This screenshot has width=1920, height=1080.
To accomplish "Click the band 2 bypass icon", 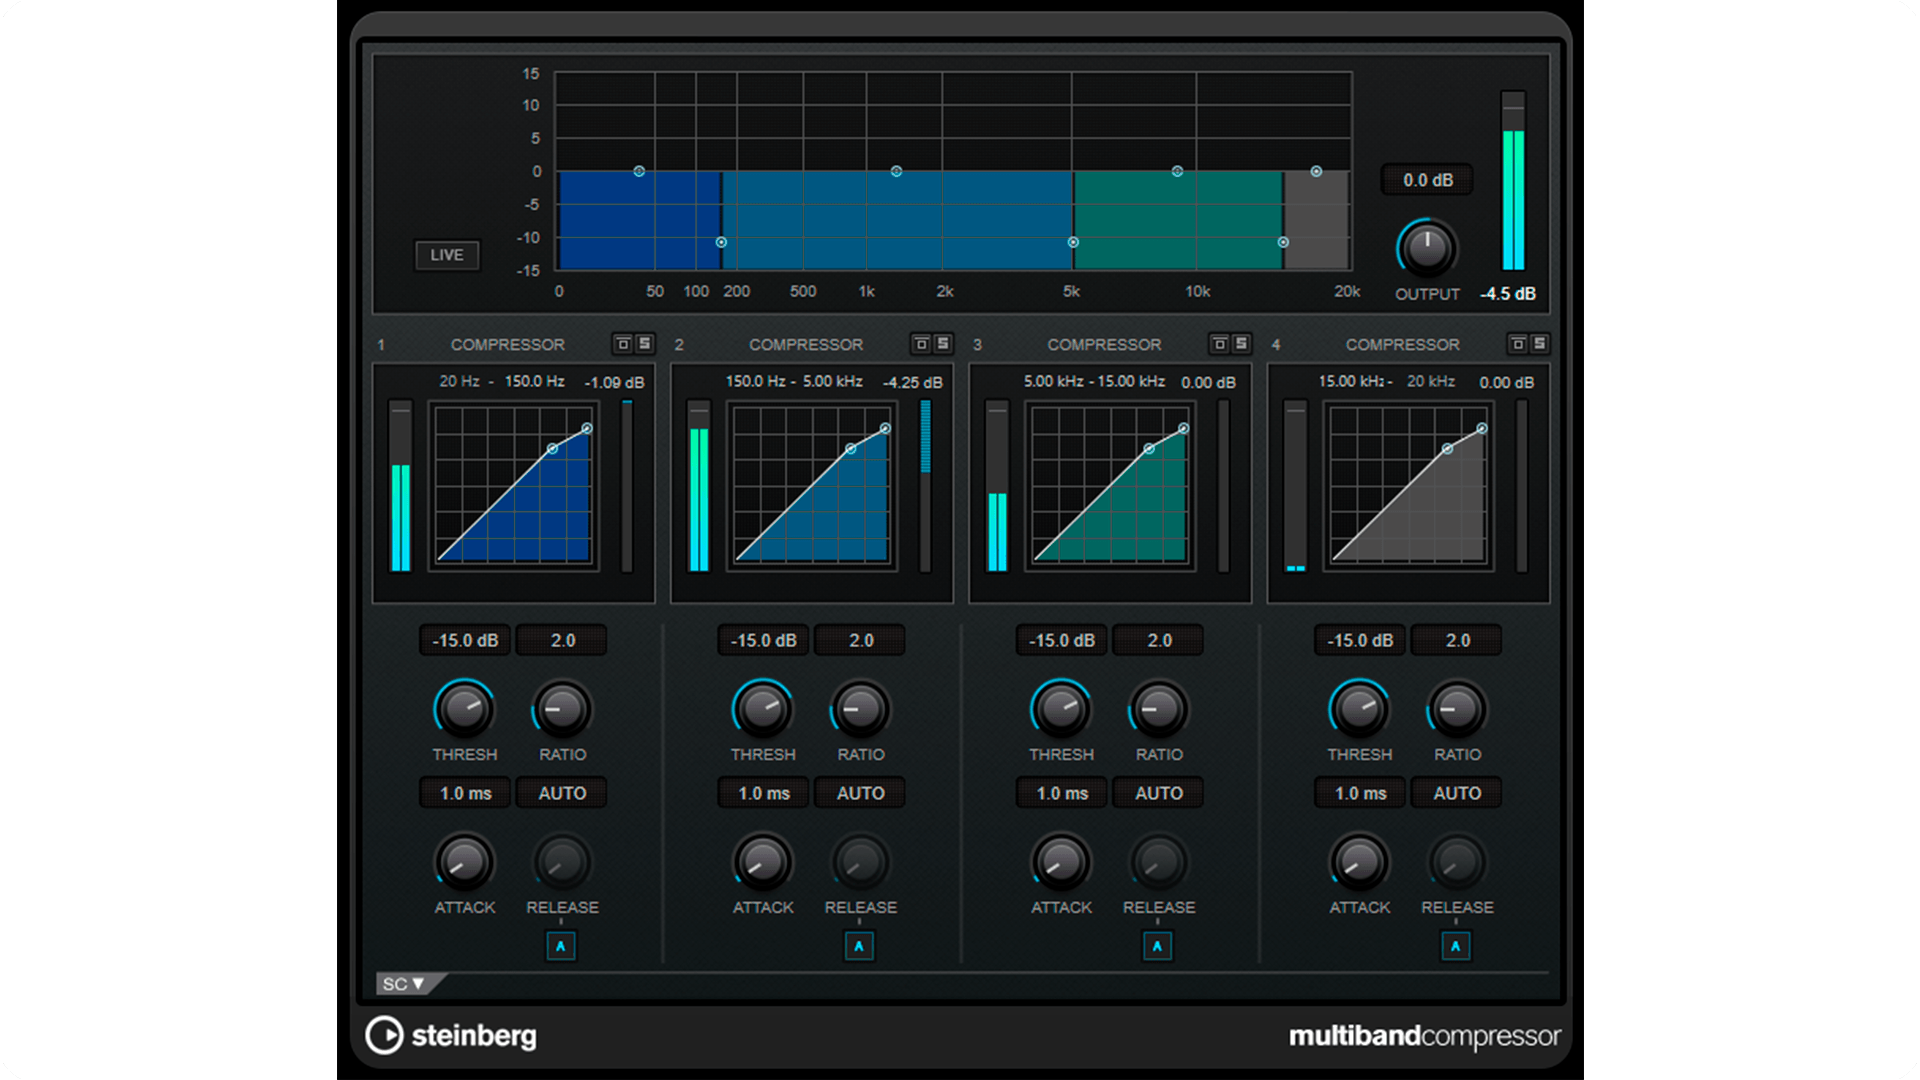I will tap(921, 344).
